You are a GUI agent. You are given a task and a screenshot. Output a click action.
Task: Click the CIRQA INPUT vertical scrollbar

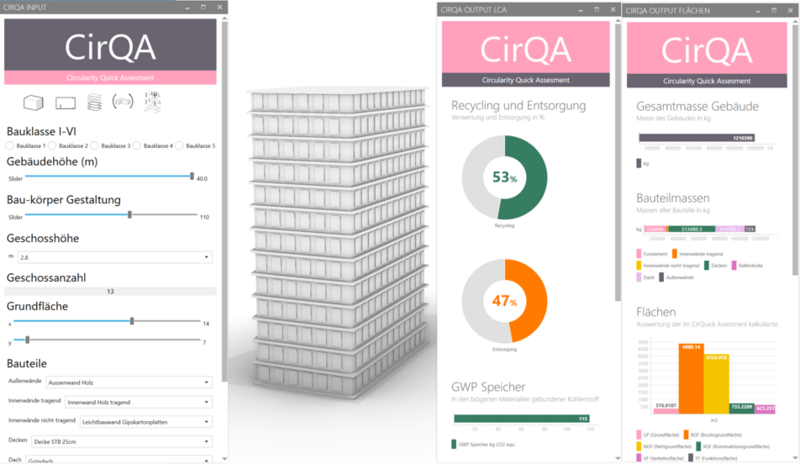[x=224, y=202]
